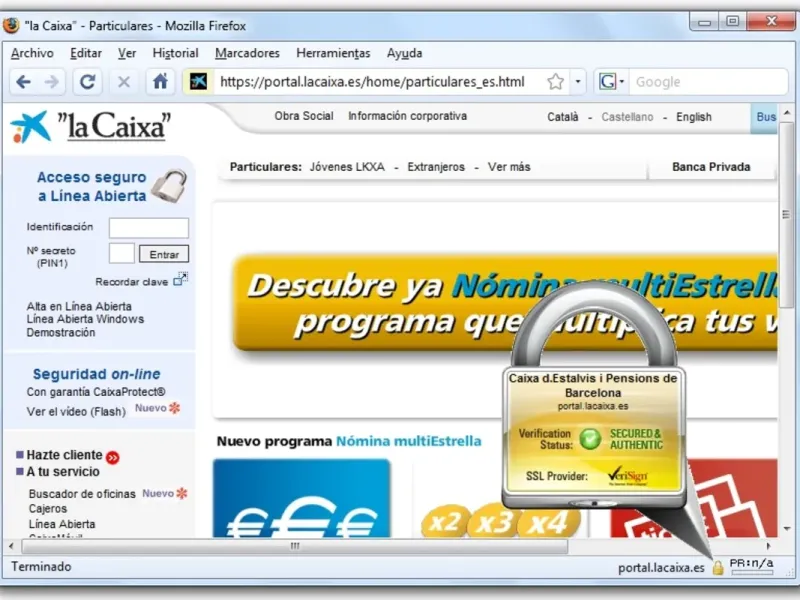Open the Jóvenes LKXA link
This screenshot has height=600, width=800.
tap(347, 167)
